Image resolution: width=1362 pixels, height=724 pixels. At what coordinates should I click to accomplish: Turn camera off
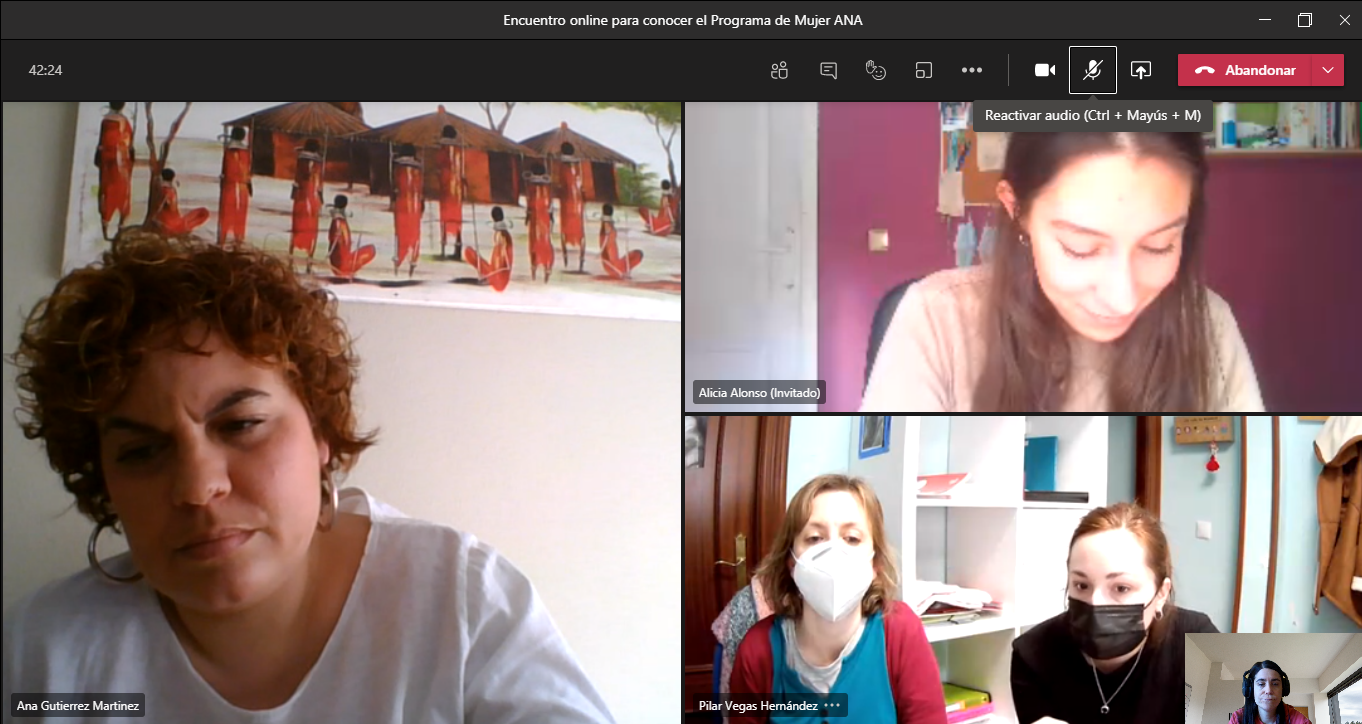(x=1045, y=70)
